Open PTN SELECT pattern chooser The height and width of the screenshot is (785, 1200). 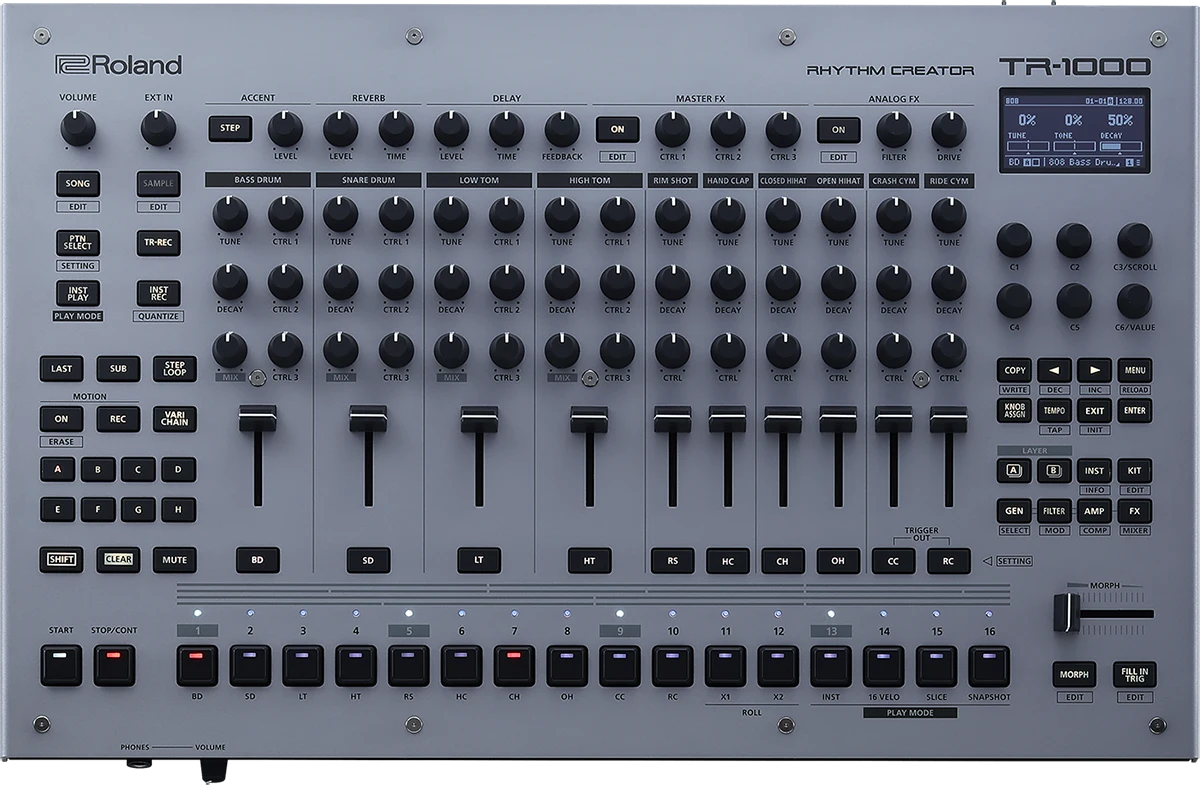[77, 243]
